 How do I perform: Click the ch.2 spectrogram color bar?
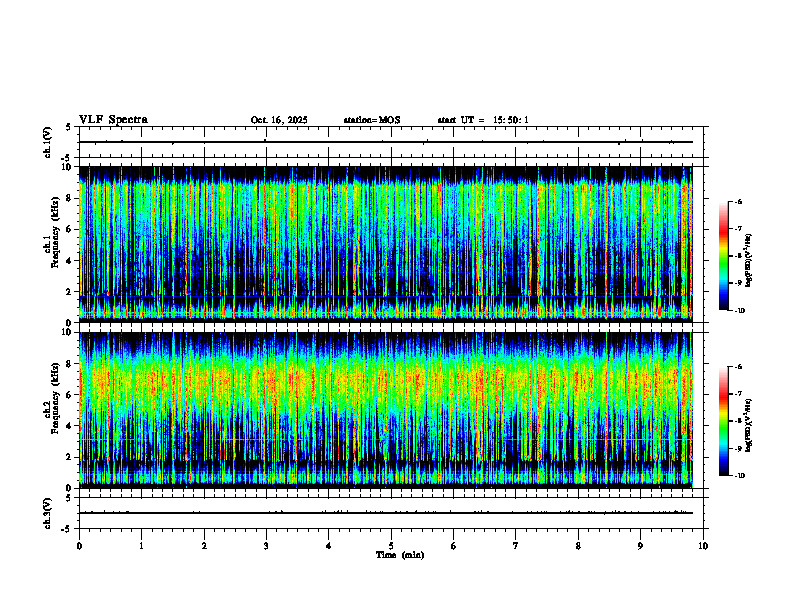pos(723,421)
